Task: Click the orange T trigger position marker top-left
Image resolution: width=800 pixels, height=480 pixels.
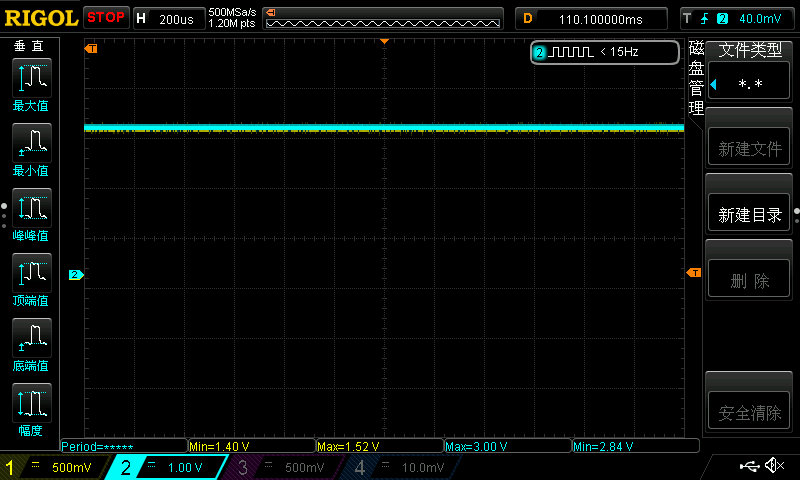Action: tap(91, 48)
